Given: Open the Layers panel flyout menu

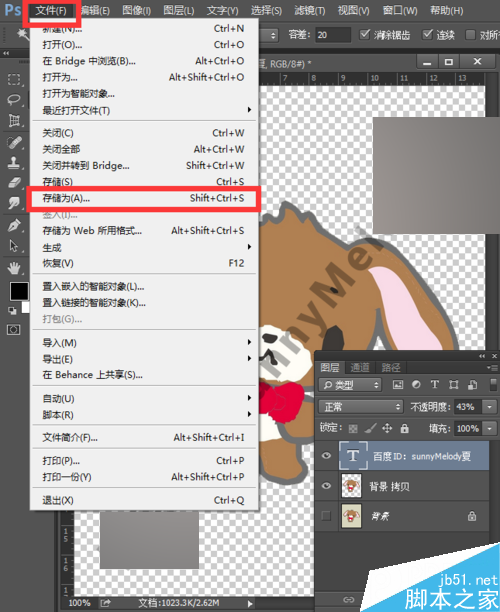Looking at the screenshot, I should click(x=493, y=368).
